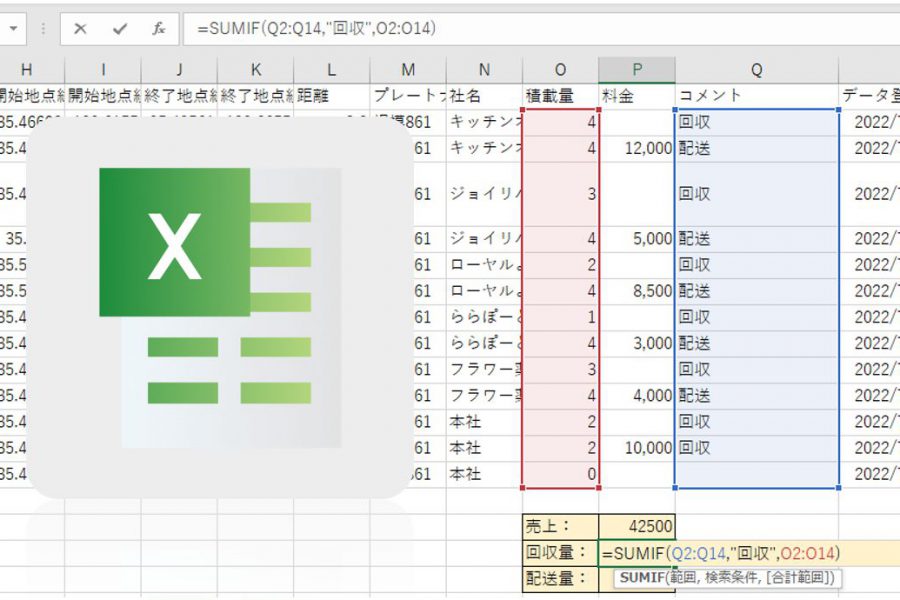Click the Enter checkmark formula bar icon
900x600 pixels.
(x=120, y=29)
